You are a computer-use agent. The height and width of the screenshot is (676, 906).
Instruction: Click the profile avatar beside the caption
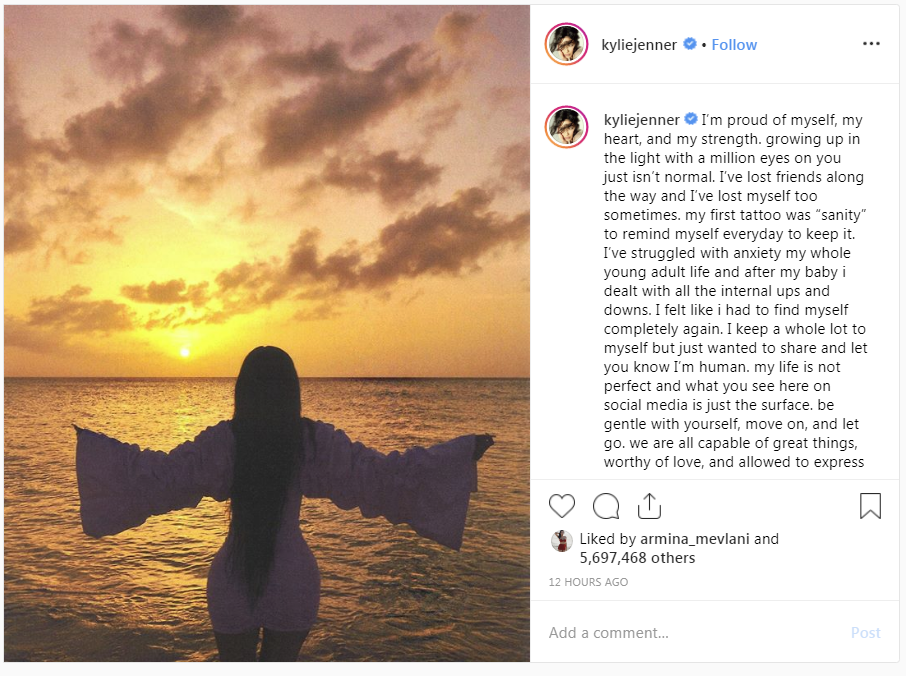tap(565, 127)
